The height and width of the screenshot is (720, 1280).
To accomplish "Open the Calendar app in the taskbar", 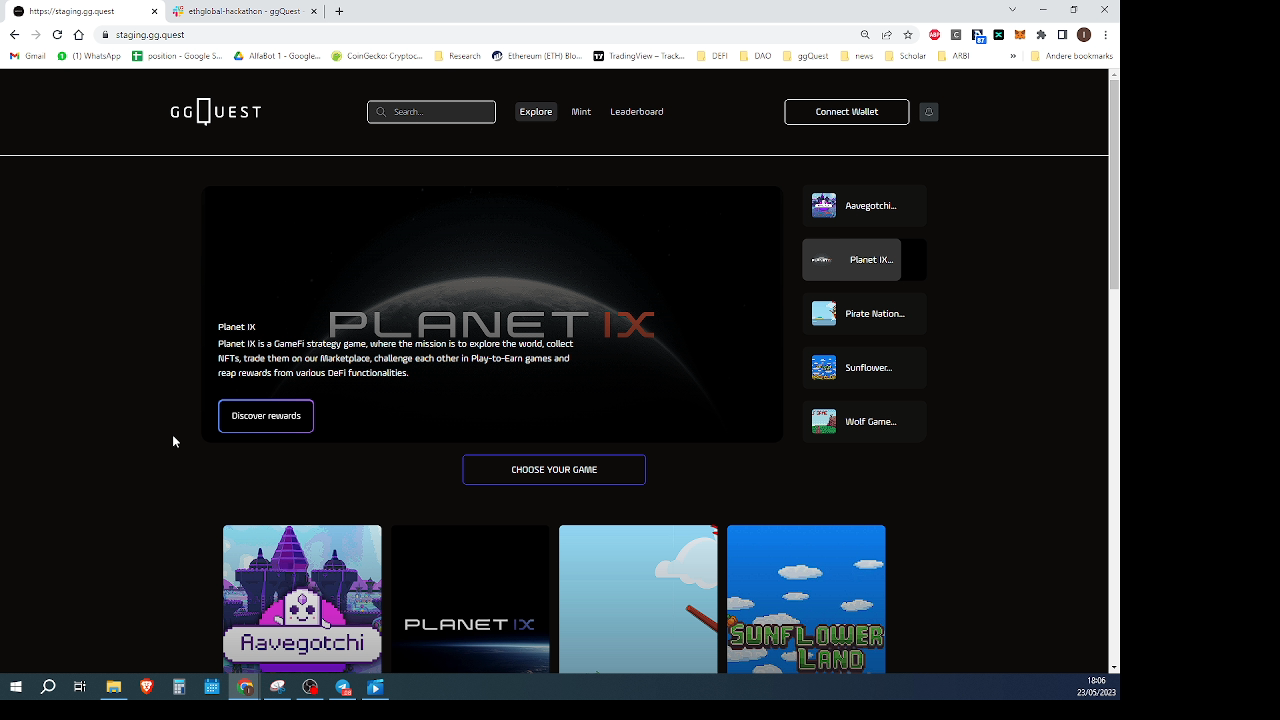I will 212,687.
